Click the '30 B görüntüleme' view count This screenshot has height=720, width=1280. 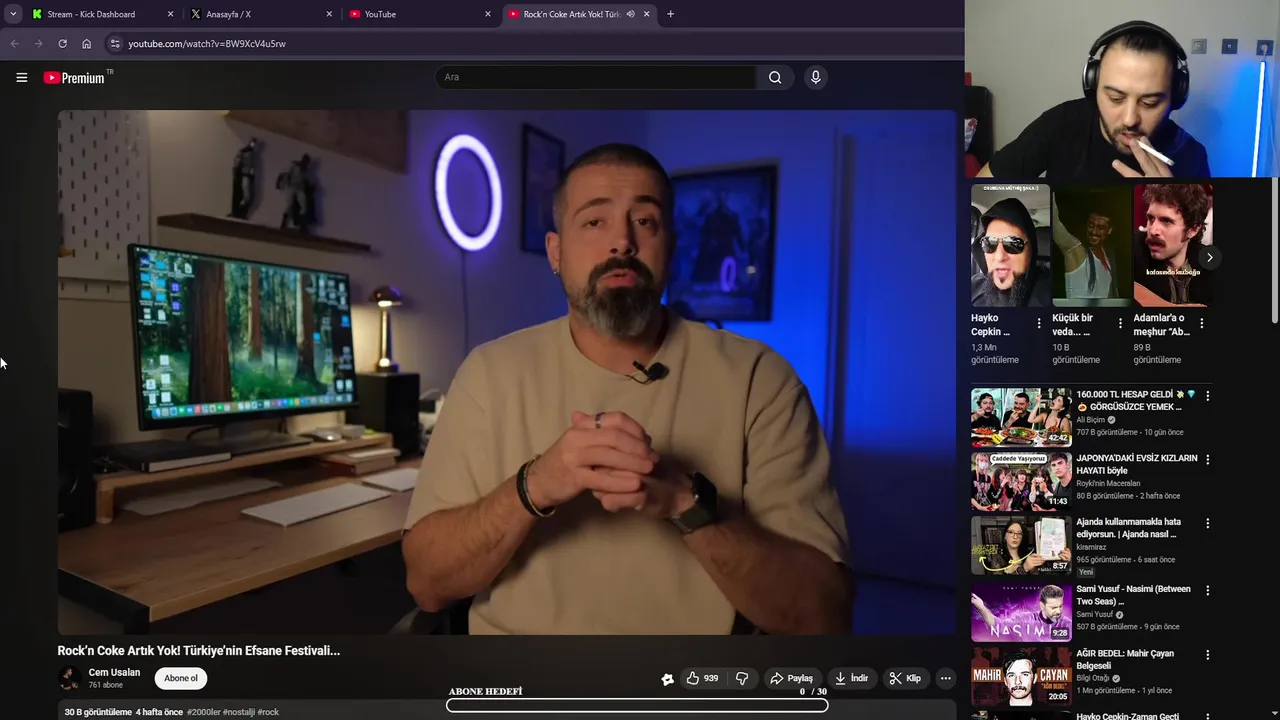98,712
